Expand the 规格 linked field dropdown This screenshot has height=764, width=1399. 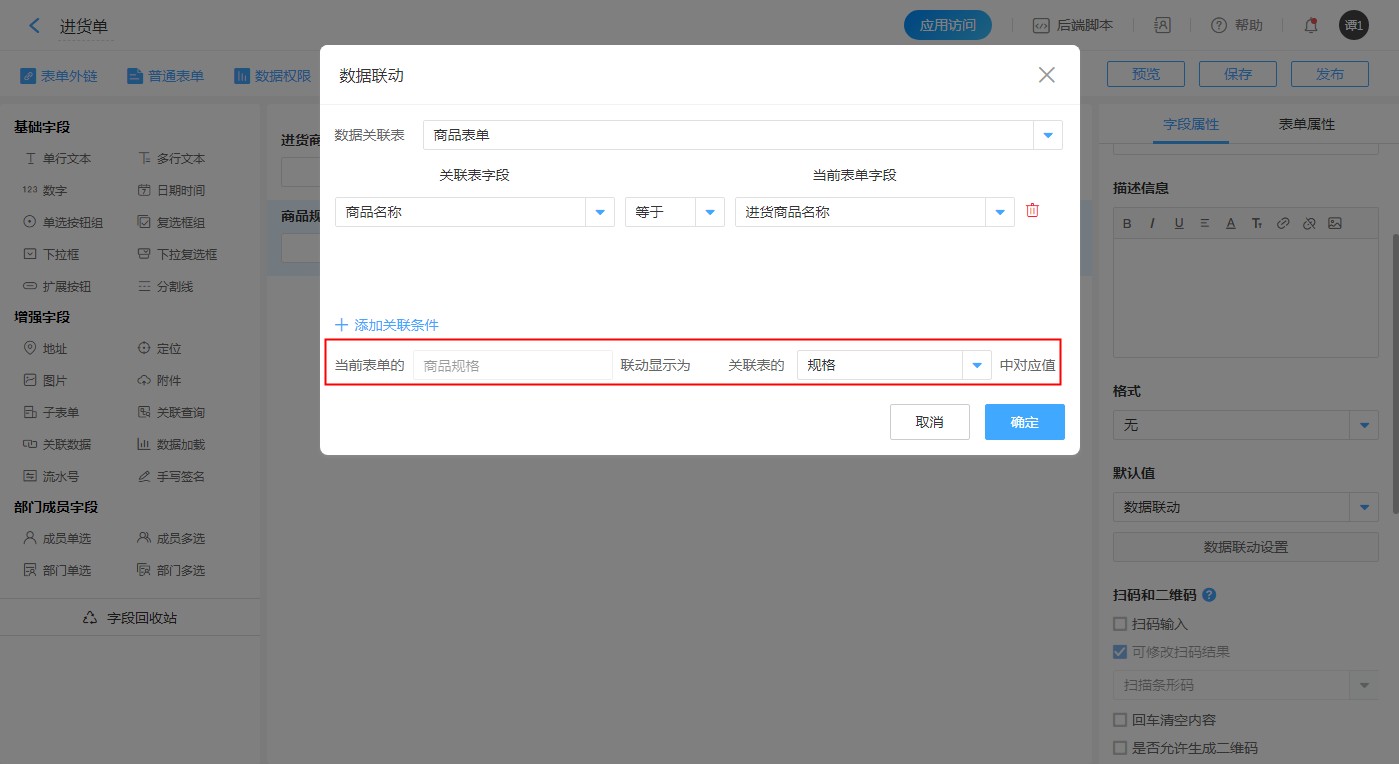coord(976,366)
